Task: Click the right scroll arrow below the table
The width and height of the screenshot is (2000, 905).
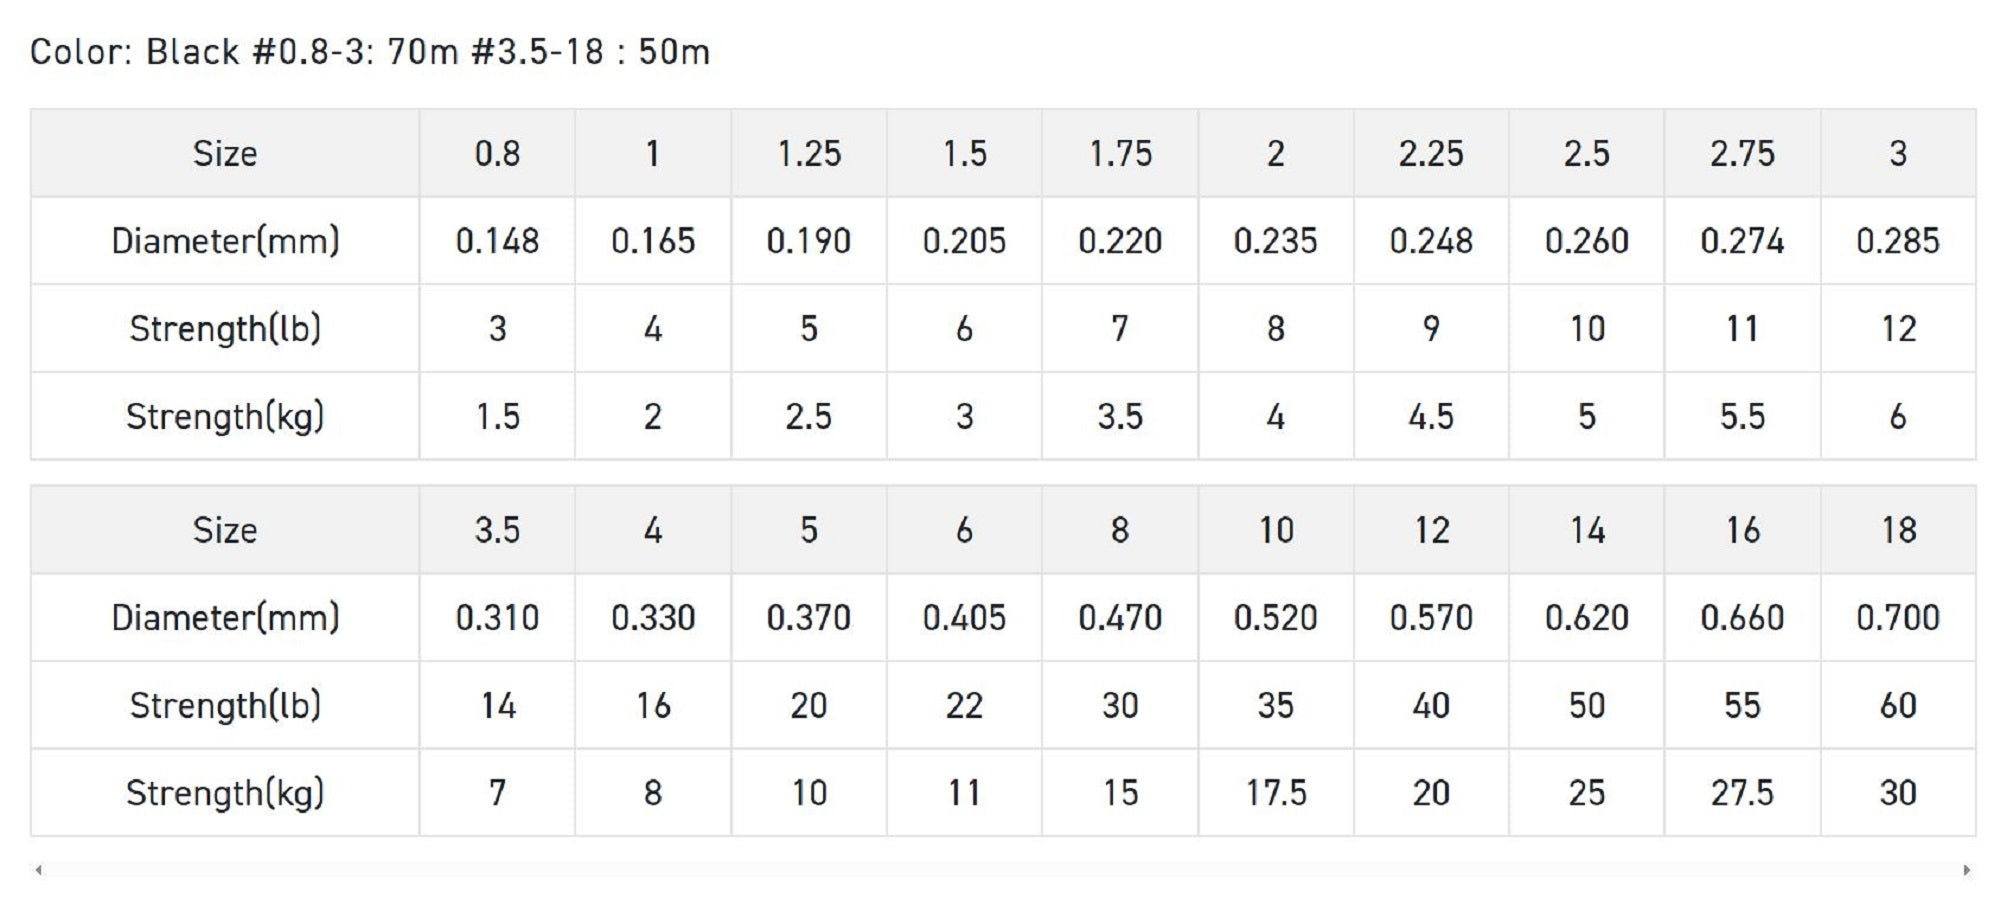Action: [1967, 870]
